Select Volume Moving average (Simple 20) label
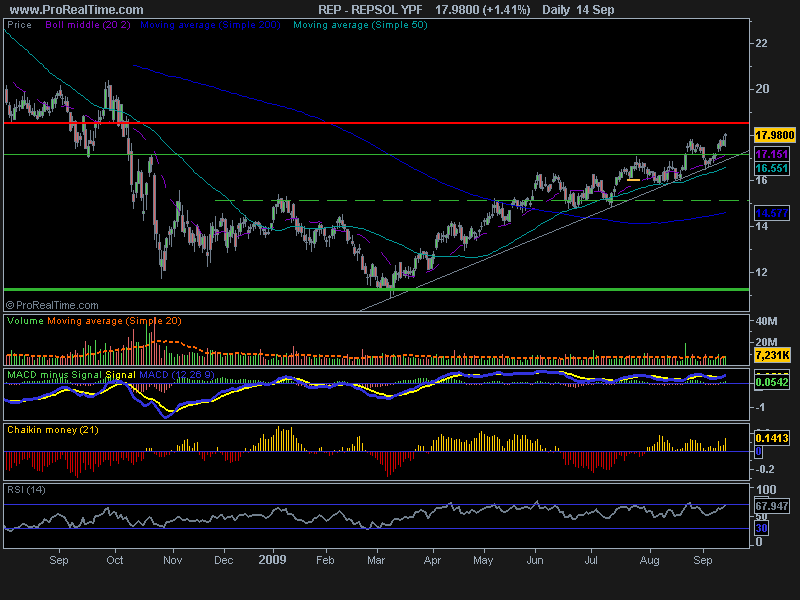Screen dimensions: 800x600 click(x=114, y=321)
